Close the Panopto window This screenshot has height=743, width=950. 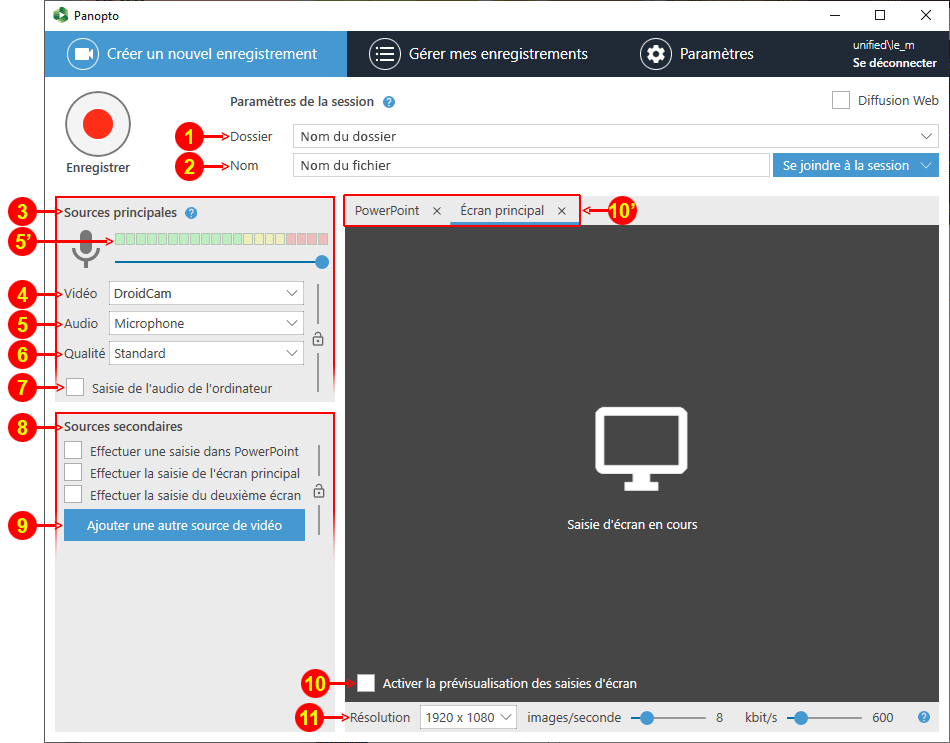926,15
